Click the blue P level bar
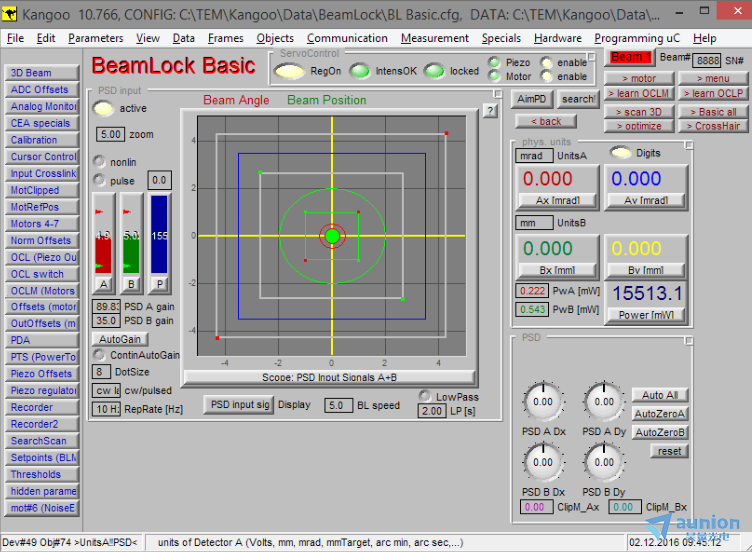 [x=159, y=235]
